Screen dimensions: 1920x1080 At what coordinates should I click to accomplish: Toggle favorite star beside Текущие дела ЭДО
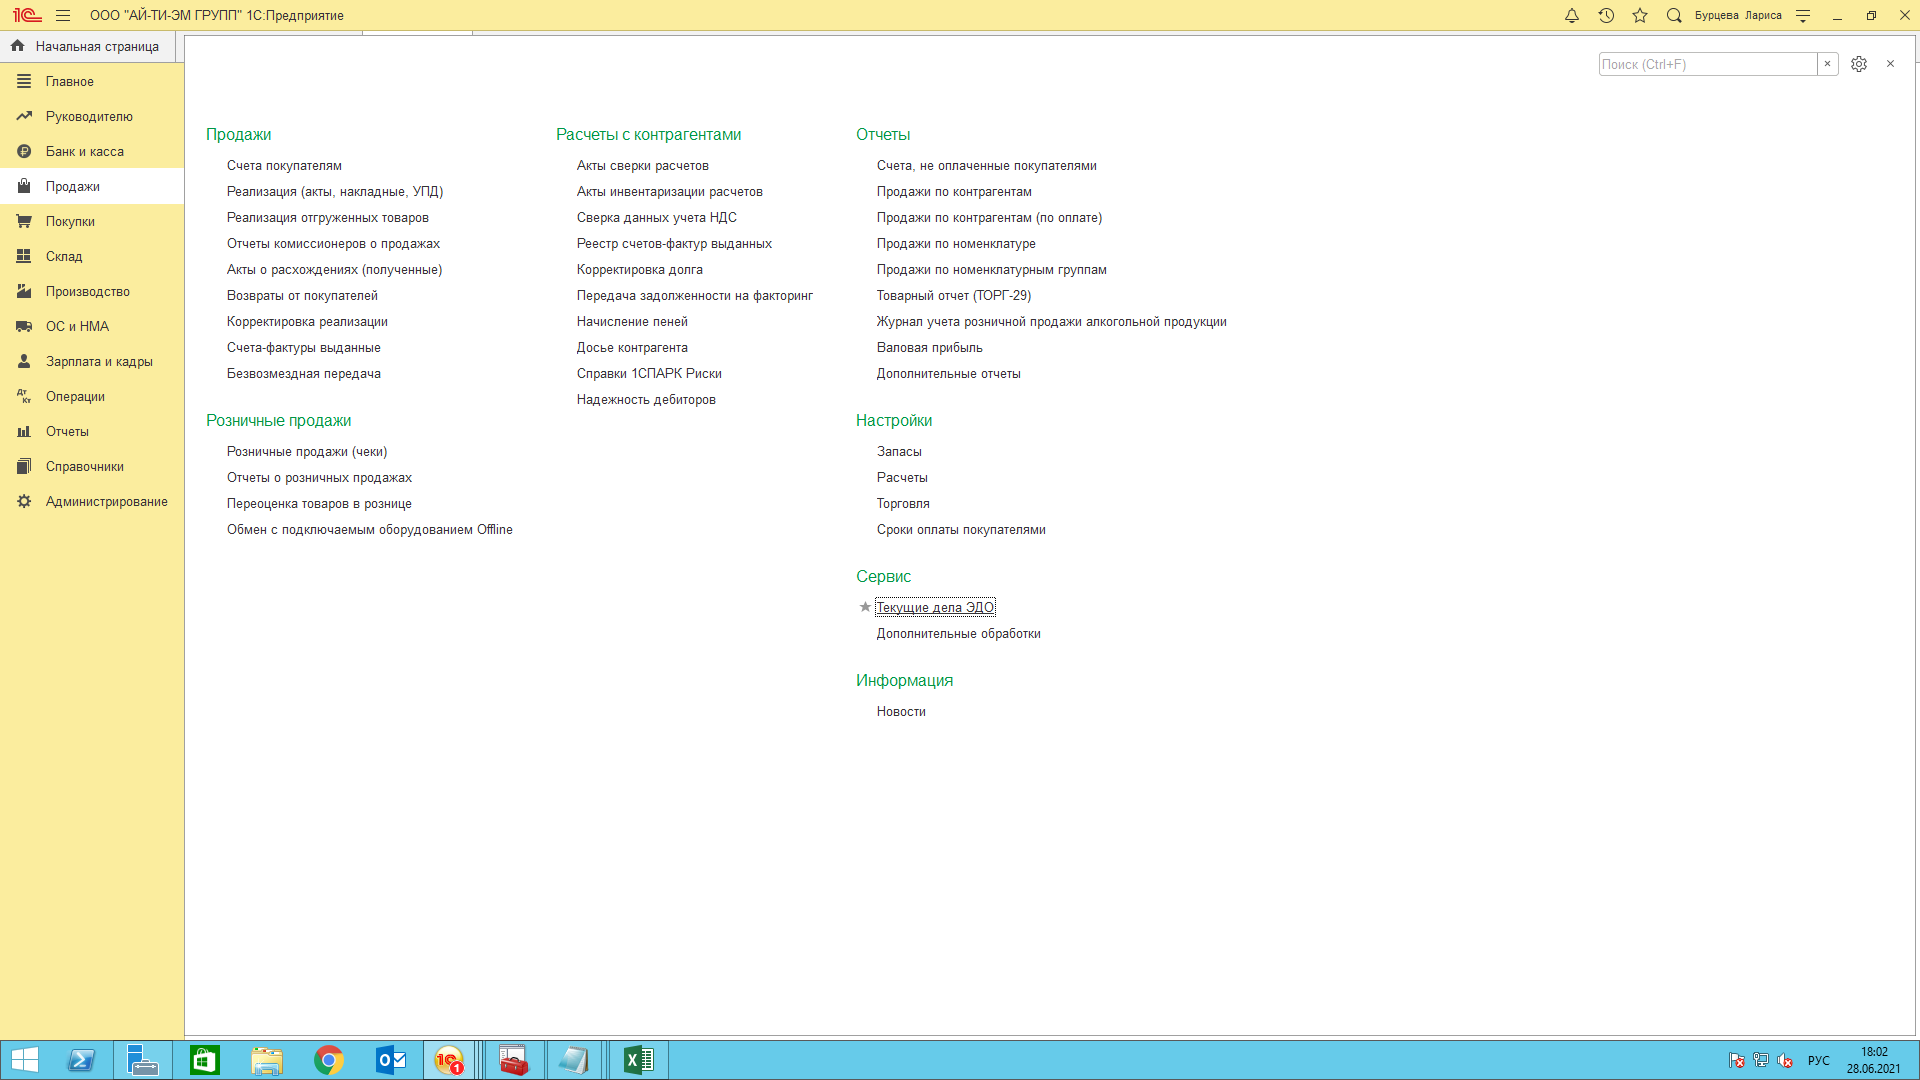pos(865,607)
